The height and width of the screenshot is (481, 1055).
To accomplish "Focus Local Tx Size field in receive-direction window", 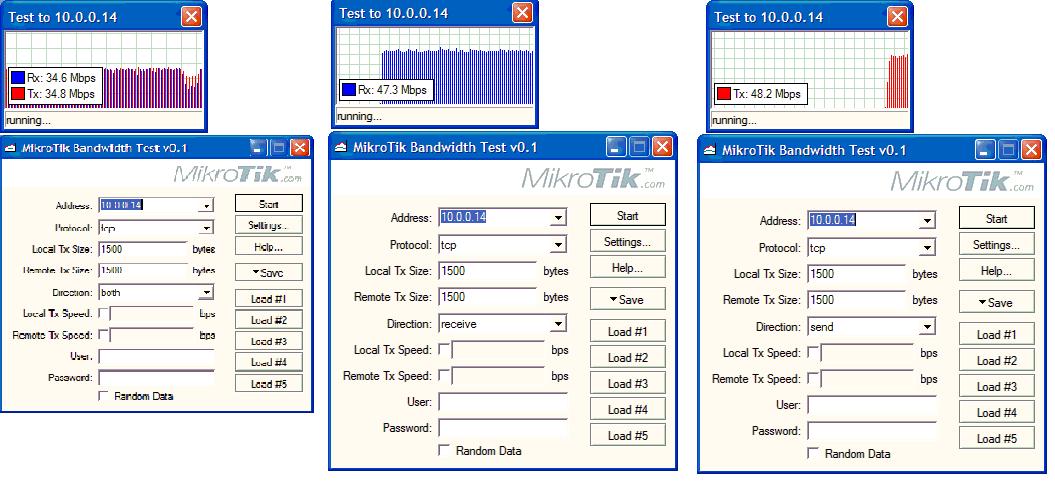I will tap(488, 271).
